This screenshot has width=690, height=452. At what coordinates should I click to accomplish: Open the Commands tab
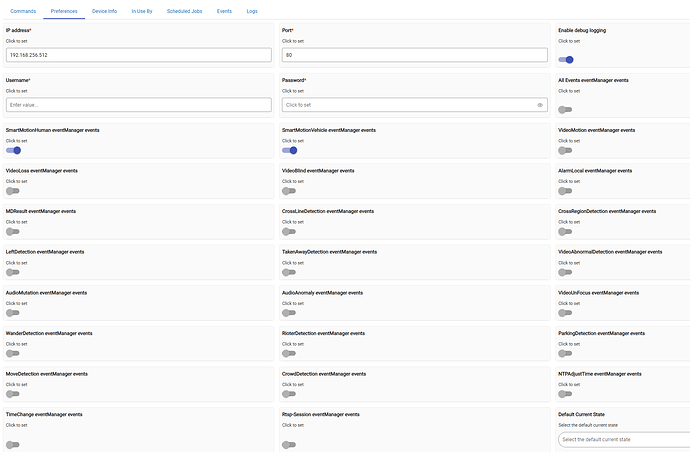22,10
